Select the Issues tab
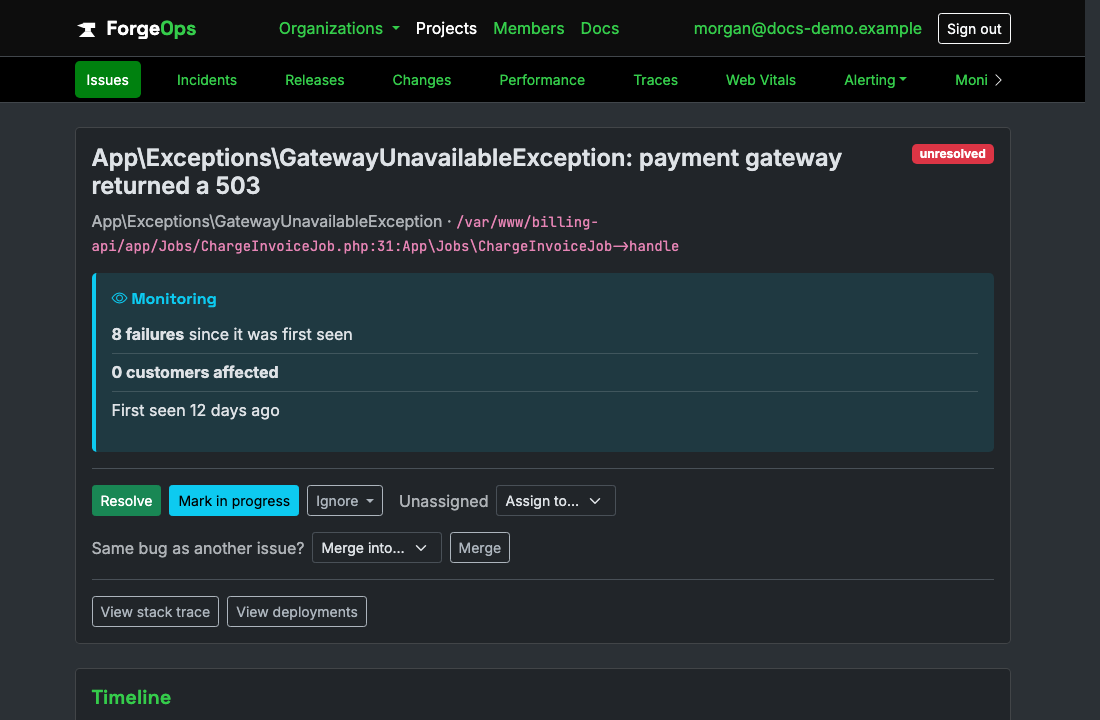The image size is (1100, 720). tap(107, 80)
